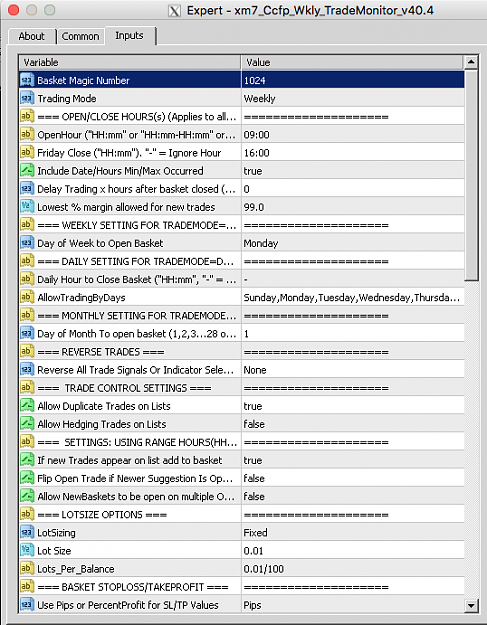
Task: Click the icon beside OPEN/CLOSE HOURS(s) header row
Action: pos(27,116)
